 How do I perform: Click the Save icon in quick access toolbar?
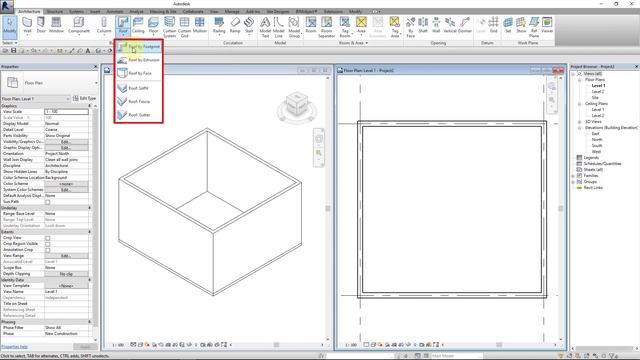click(13, 51)
